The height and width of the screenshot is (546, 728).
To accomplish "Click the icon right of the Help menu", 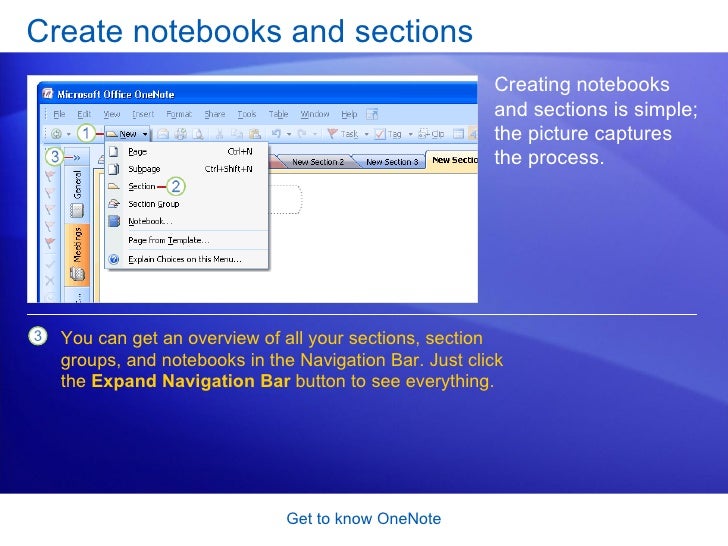I will [x=372, y=114].
